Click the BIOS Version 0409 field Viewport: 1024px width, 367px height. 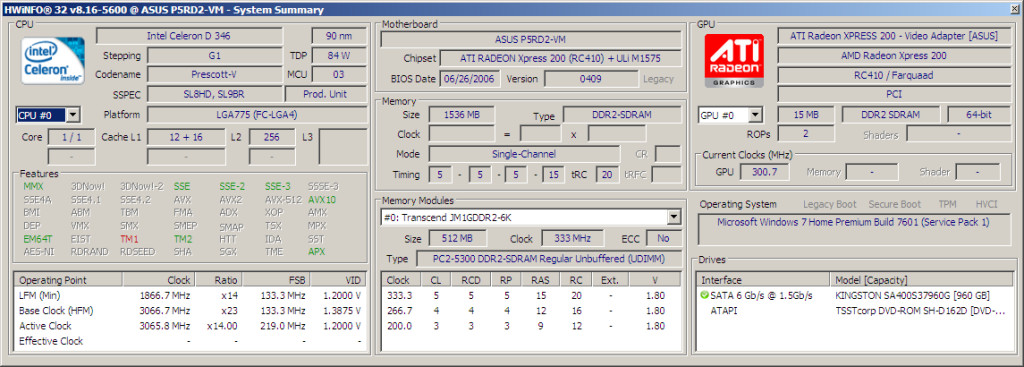pyautogui.click(x=591, y=79)
